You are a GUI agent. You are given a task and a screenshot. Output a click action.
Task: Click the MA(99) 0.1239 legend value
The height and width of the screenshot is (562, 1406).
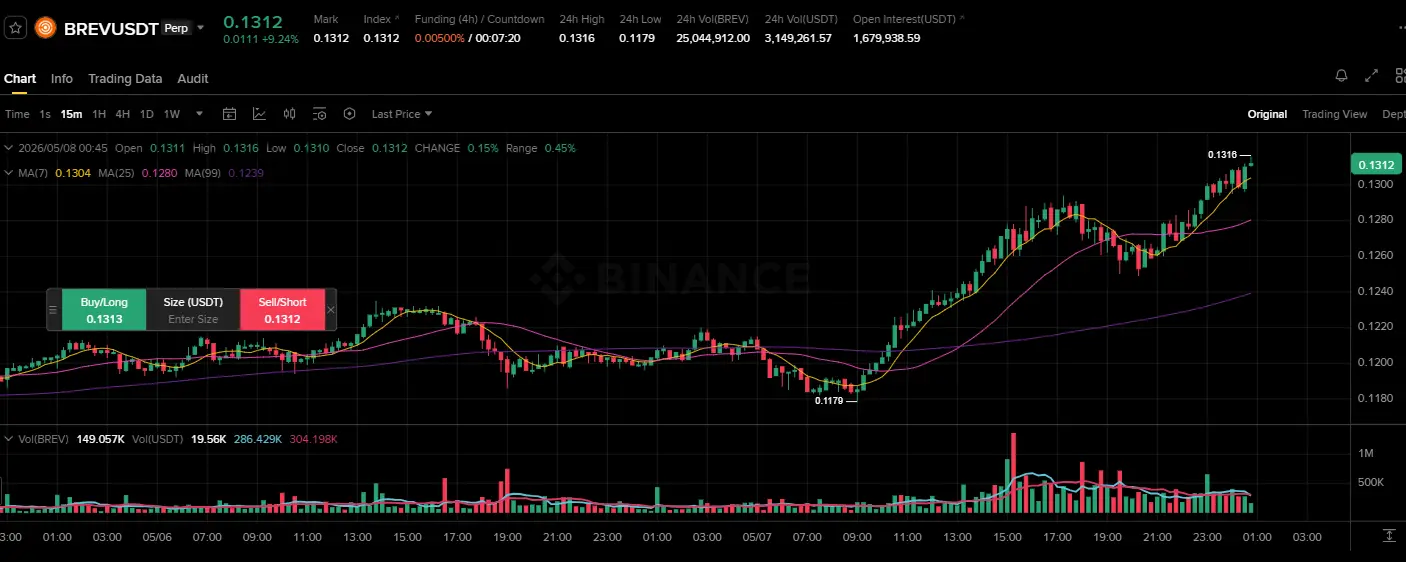pyautogui.click(x=246, y=173)
